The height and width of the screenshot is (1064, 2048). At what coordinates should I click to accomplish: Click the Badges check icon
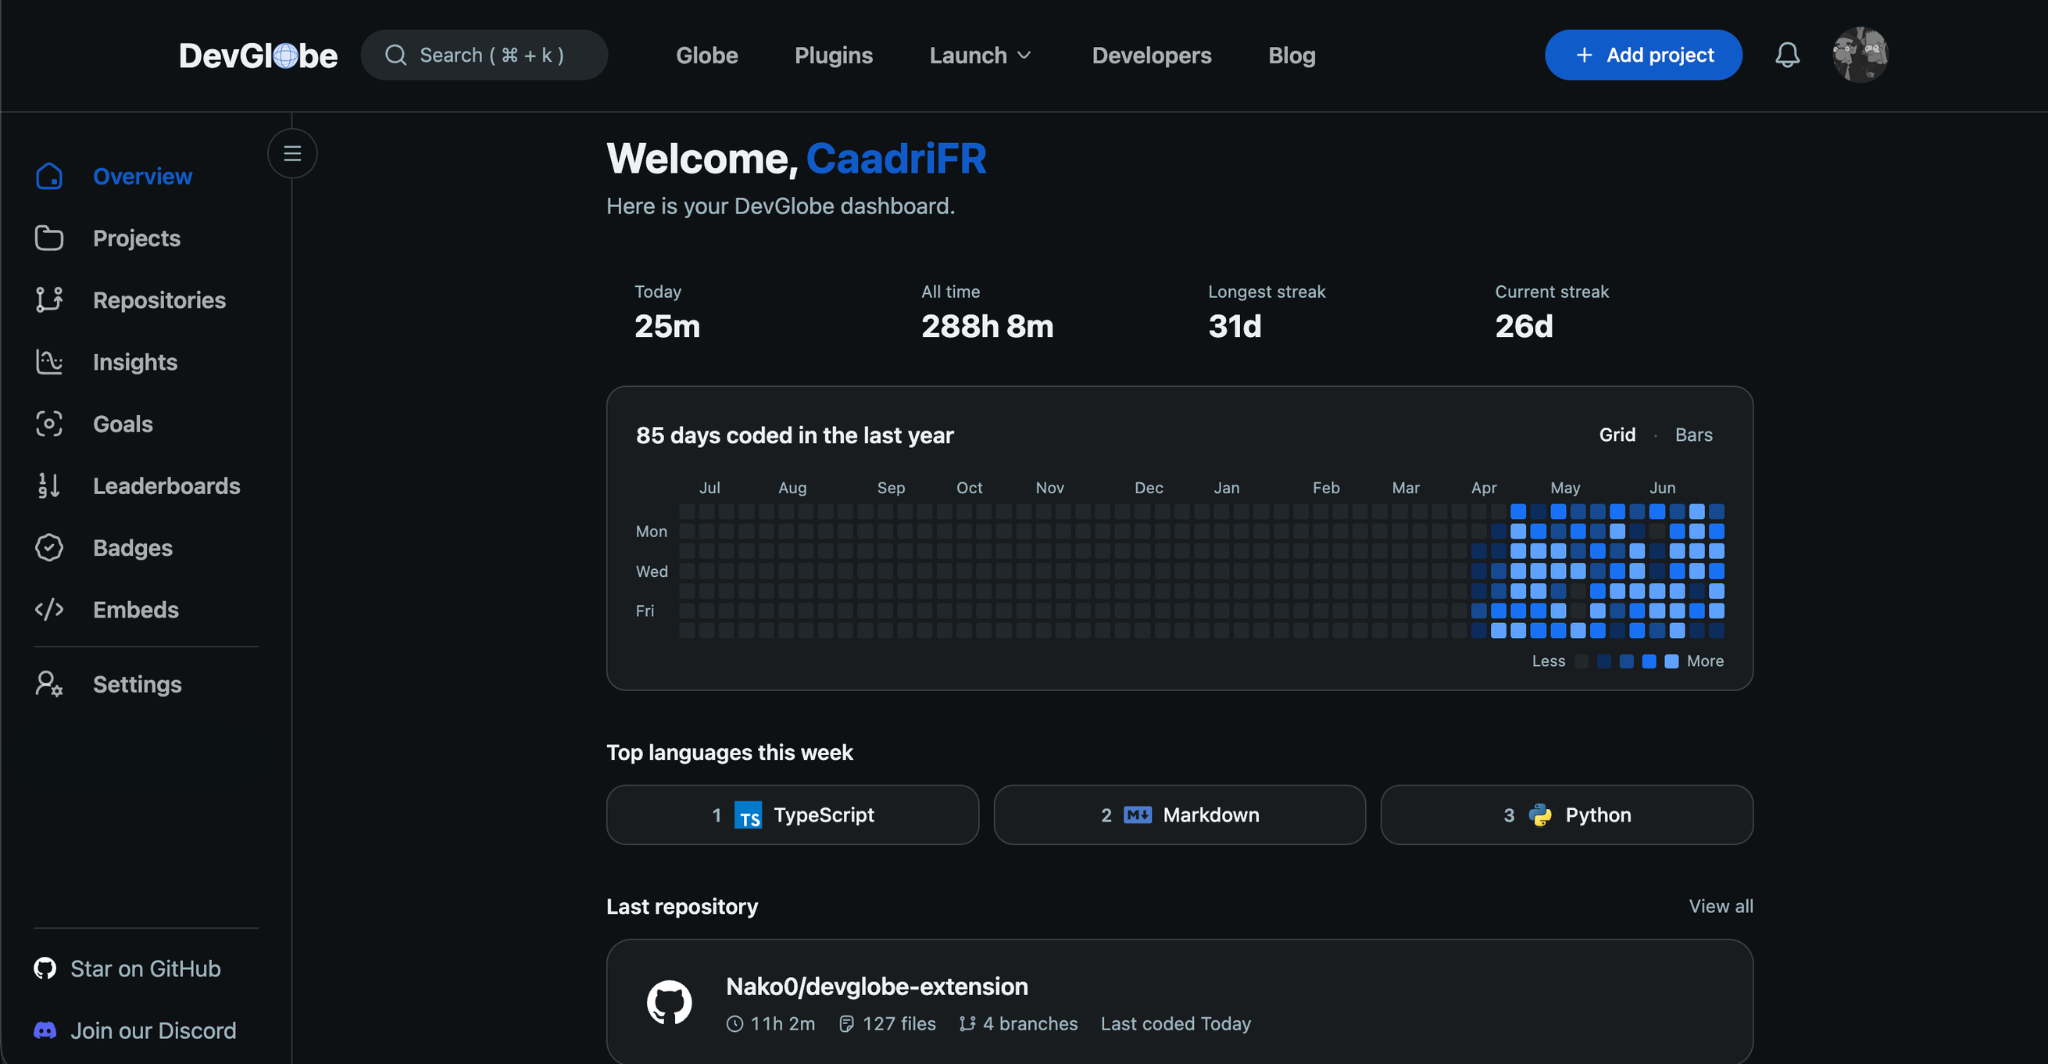[49, 548]
